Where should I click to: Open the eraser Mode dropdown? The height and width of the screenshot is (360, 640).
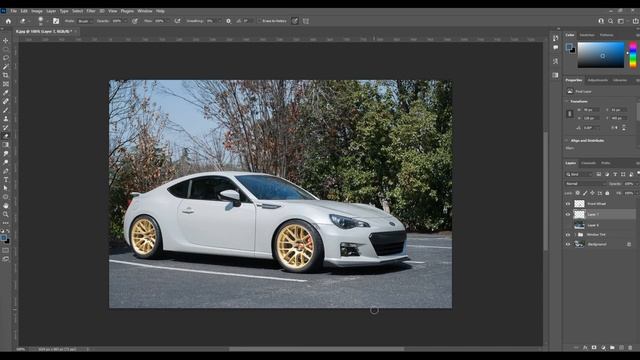[85, 21]
